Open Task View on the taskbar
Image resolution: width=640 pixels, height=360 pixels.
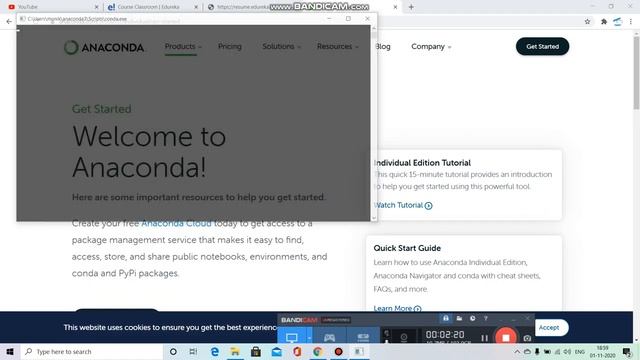(193, 351)
